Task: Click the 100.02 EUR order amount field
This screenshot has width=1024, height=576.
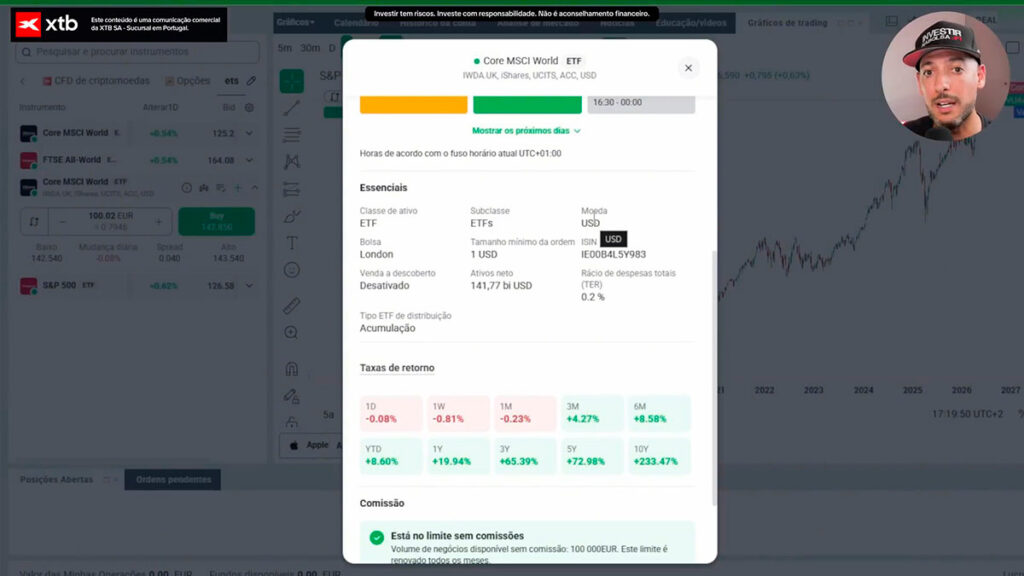Action: click(110, 221)
